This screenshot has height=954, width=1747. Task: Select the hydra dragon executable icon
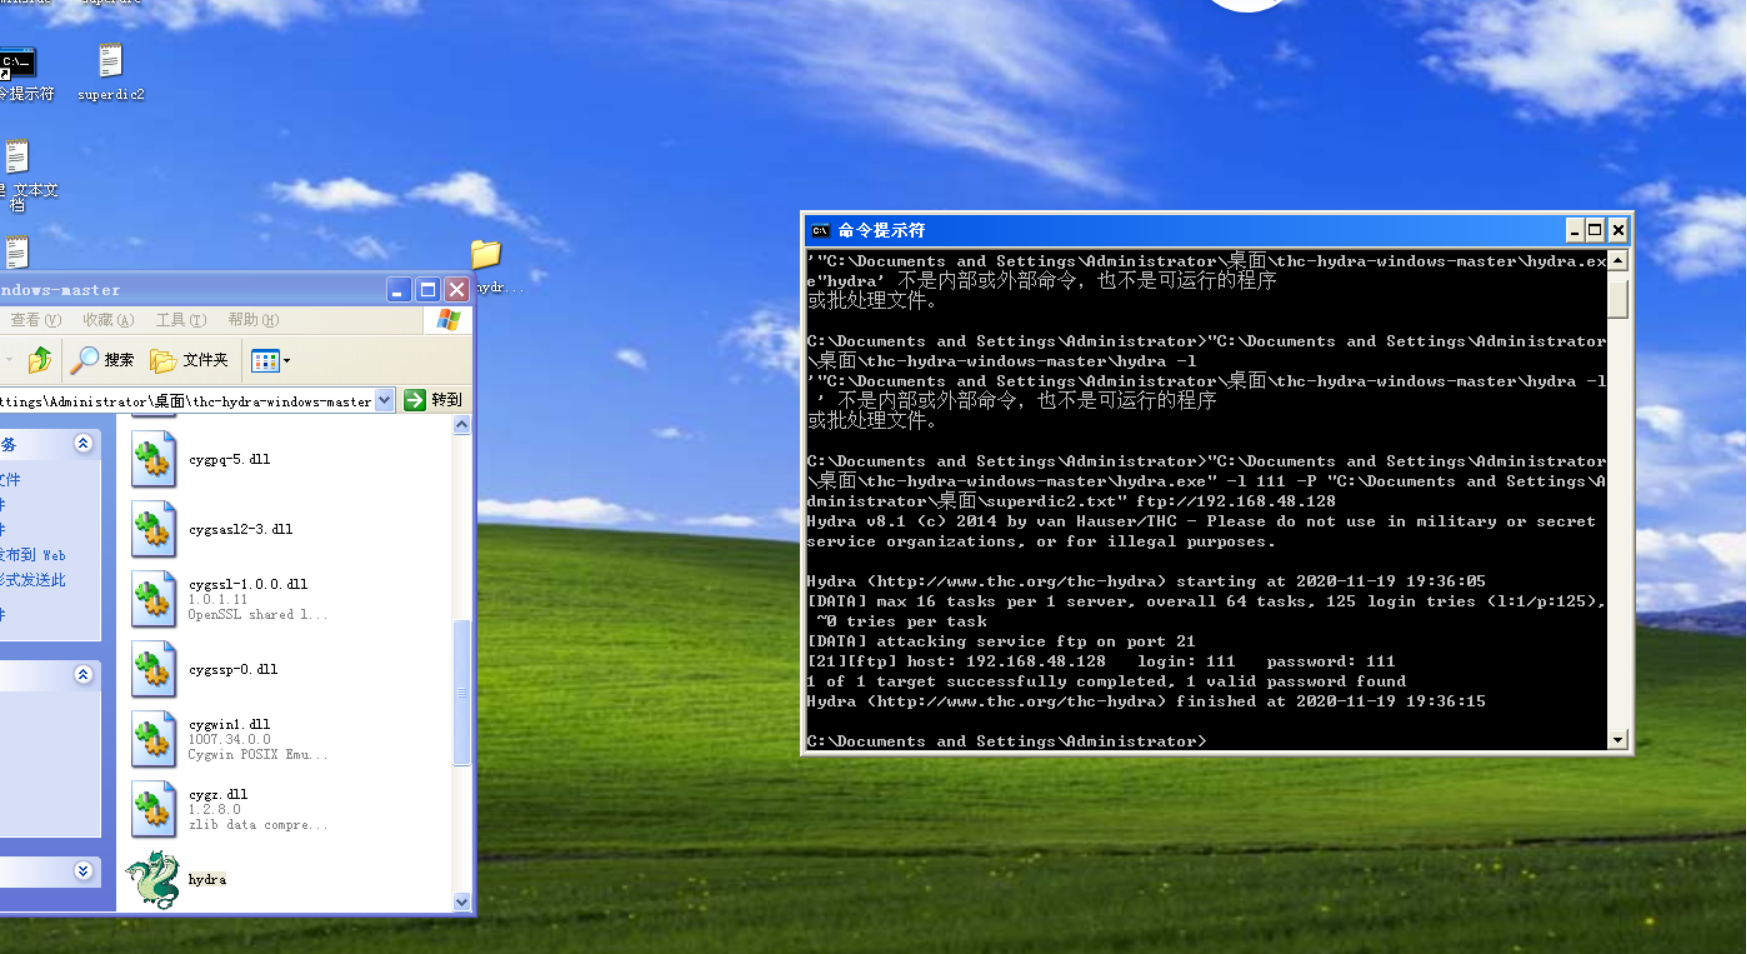(153, 880)
